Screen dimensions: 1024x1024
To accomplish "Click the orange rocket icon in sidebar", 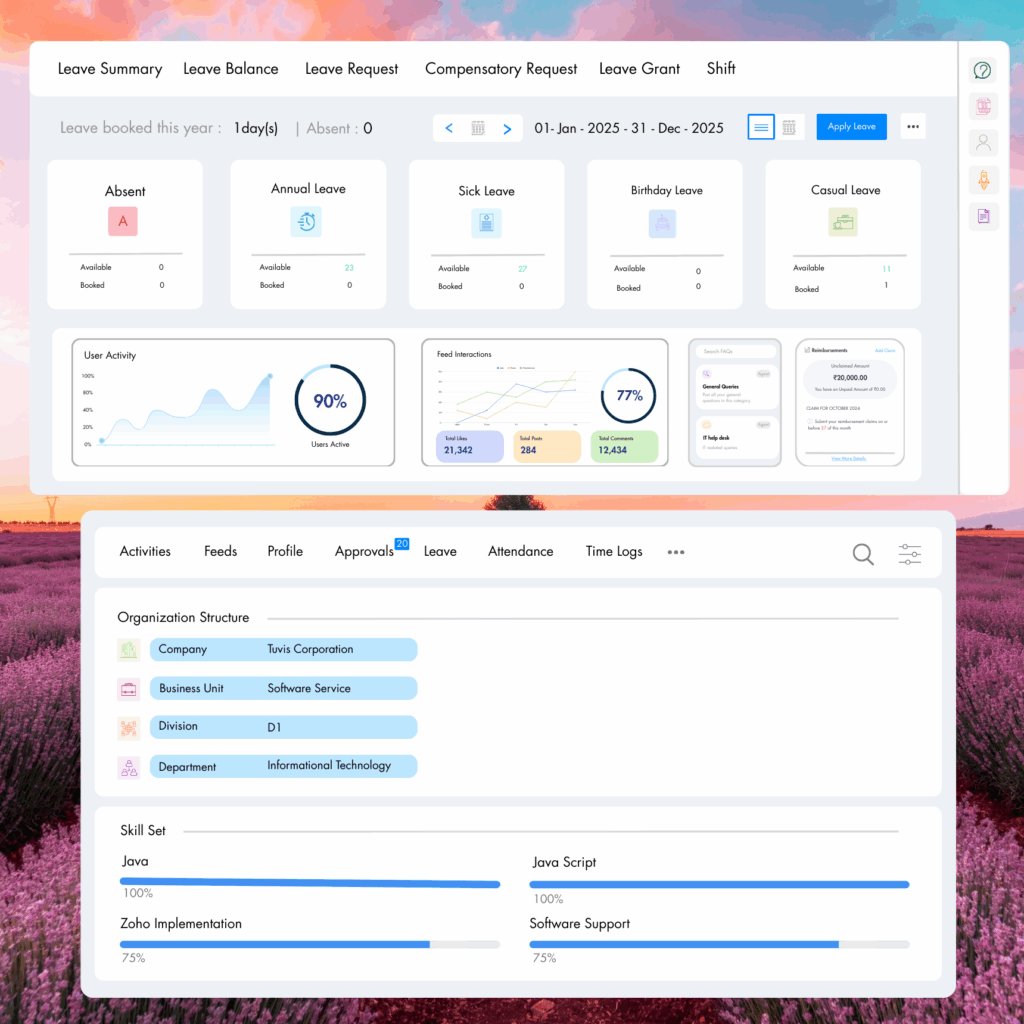I will point(984,180).
